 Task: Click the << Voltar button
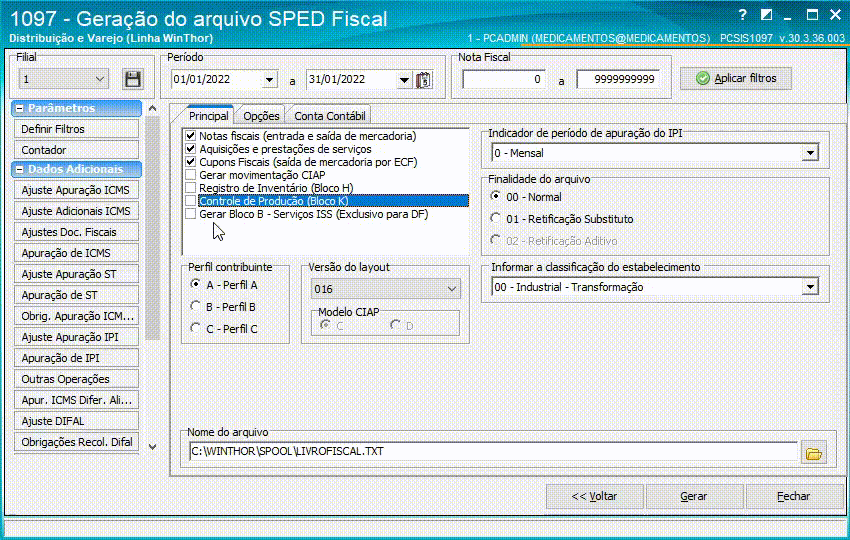coord(595,496)
